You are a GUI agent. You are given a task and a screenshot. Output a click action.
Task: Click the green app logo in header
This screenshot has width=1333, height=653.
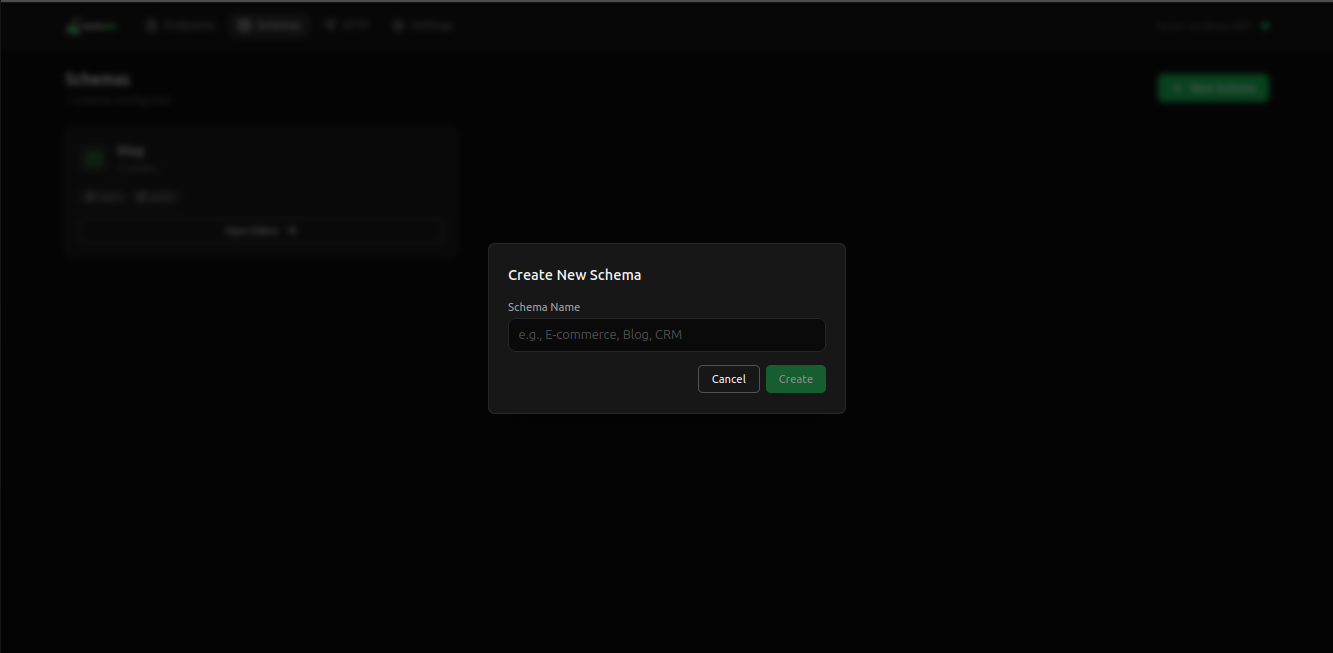[x=73, y=26]
